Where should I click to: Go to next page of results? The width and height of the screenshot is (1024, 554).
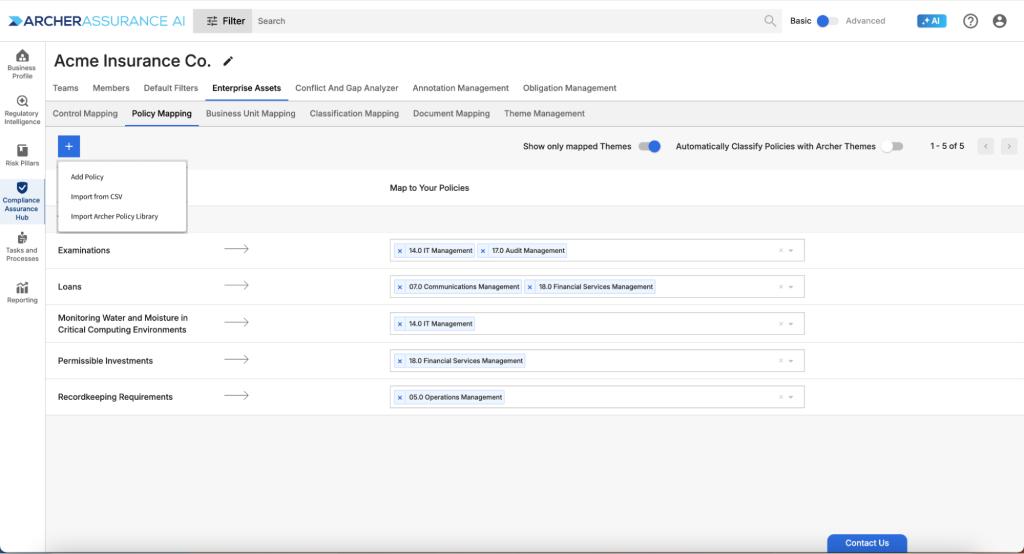click(1009, 146)
